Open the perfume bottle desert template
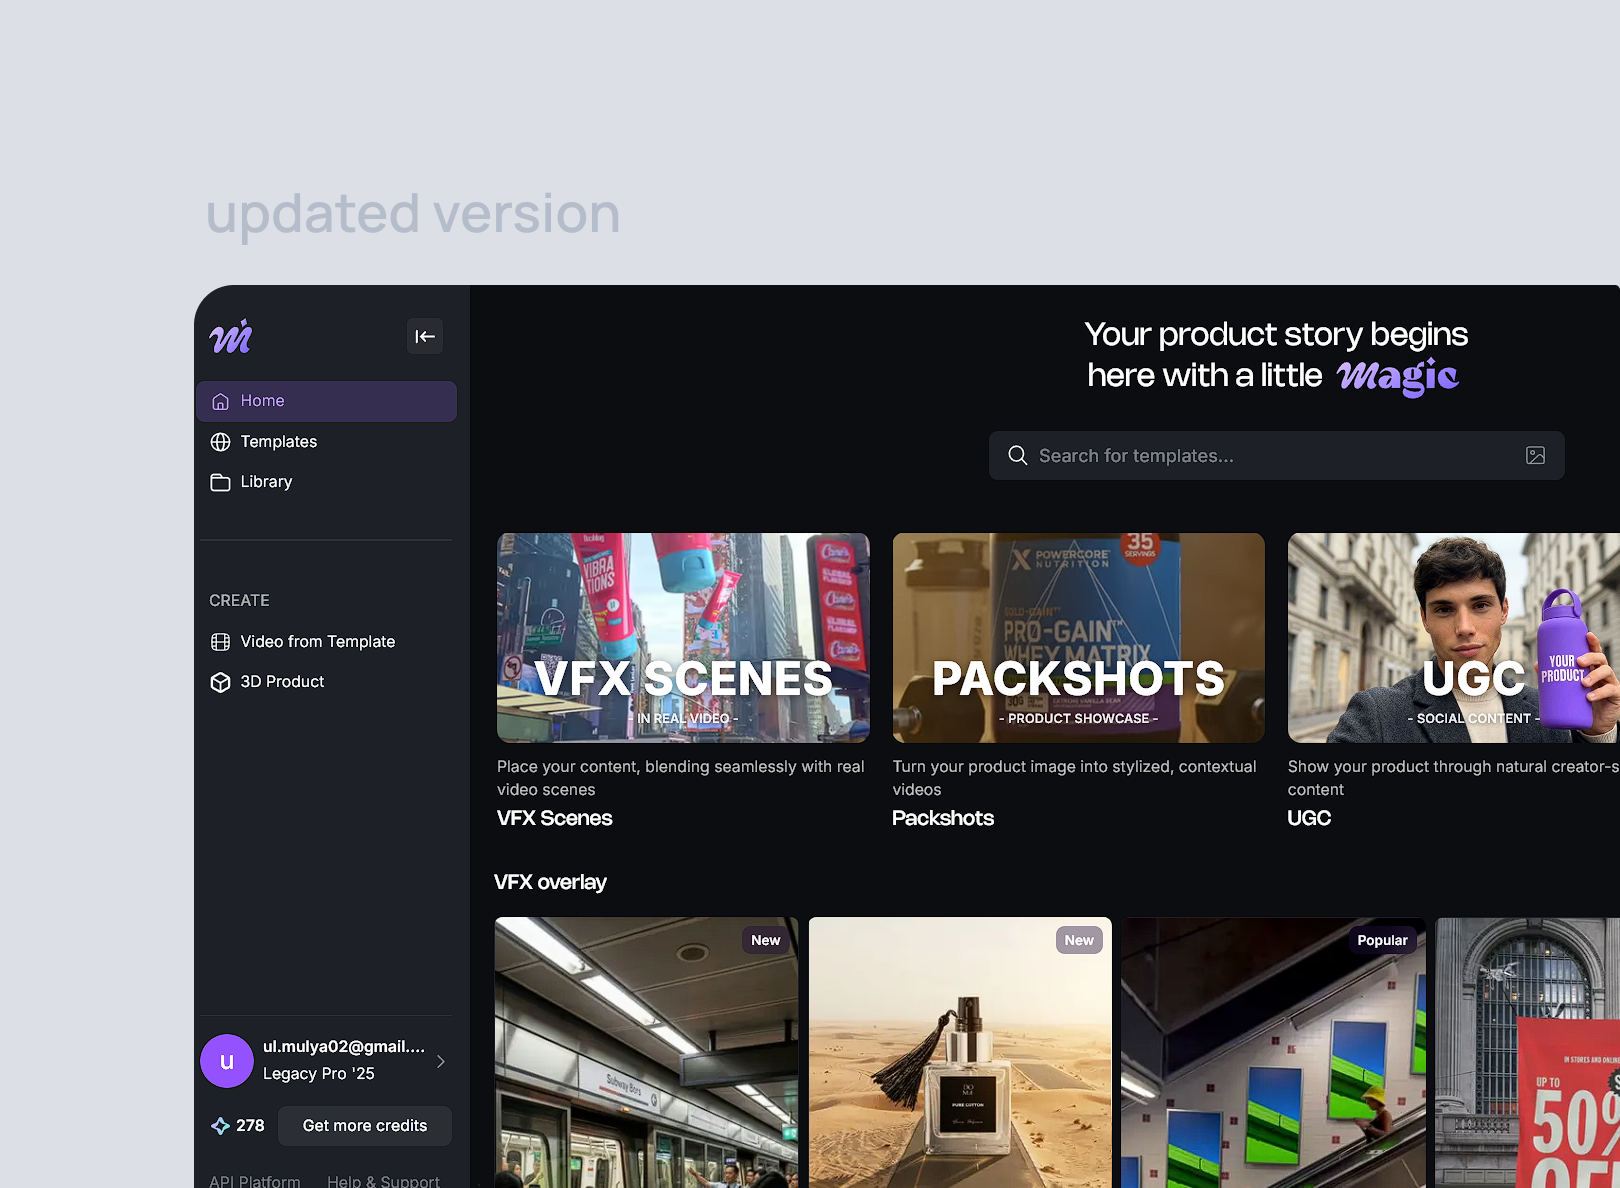This screenshot has height=1188, width=1620. [960, 1052]
